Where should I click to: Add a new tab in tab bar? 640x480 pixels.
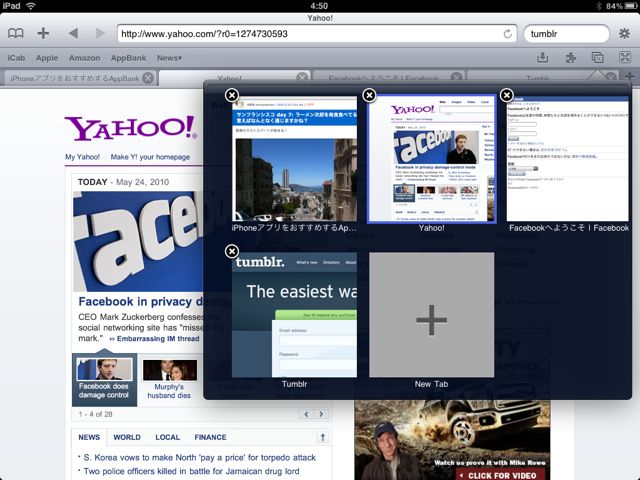[x=630, y=76]
